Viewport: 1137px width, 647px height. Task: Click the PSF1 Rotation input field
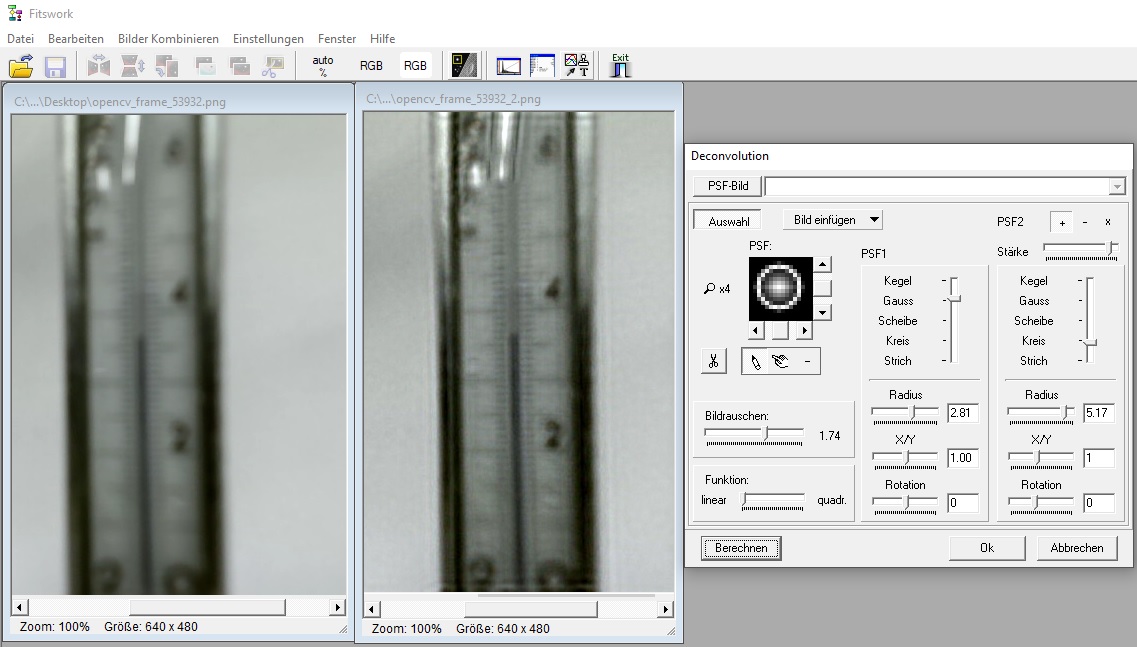click(x=963, y=503)
